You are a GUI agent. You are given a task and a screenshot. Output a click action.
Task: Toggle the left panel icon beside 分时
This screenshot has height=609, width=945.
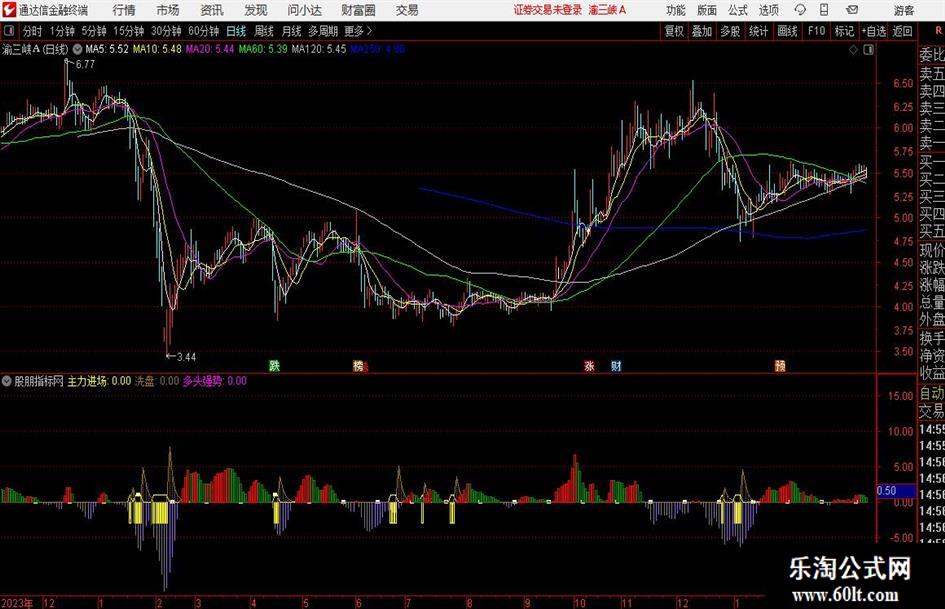tap(9, 31)
